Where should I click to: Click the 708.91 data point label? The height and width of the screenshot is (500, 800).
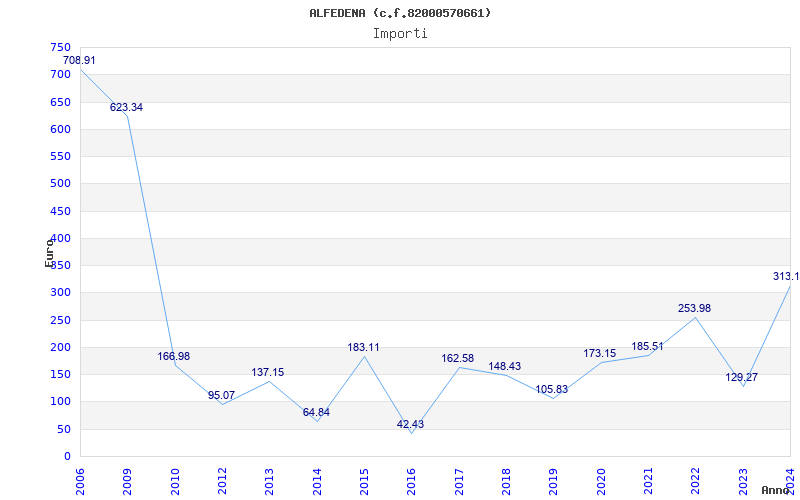pos(79,61)
